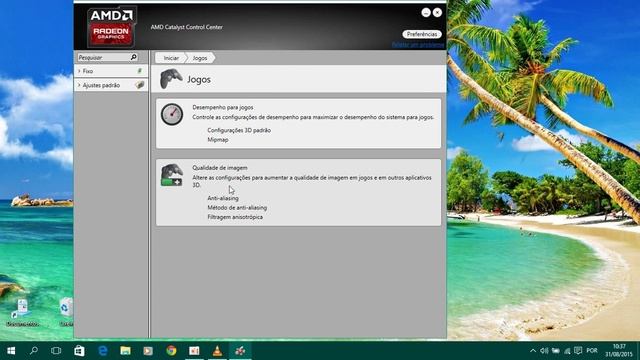This screenshot has height=360, width=640.
Task: Minimize the Catalyst Control Center window
Action: [426, 13]
